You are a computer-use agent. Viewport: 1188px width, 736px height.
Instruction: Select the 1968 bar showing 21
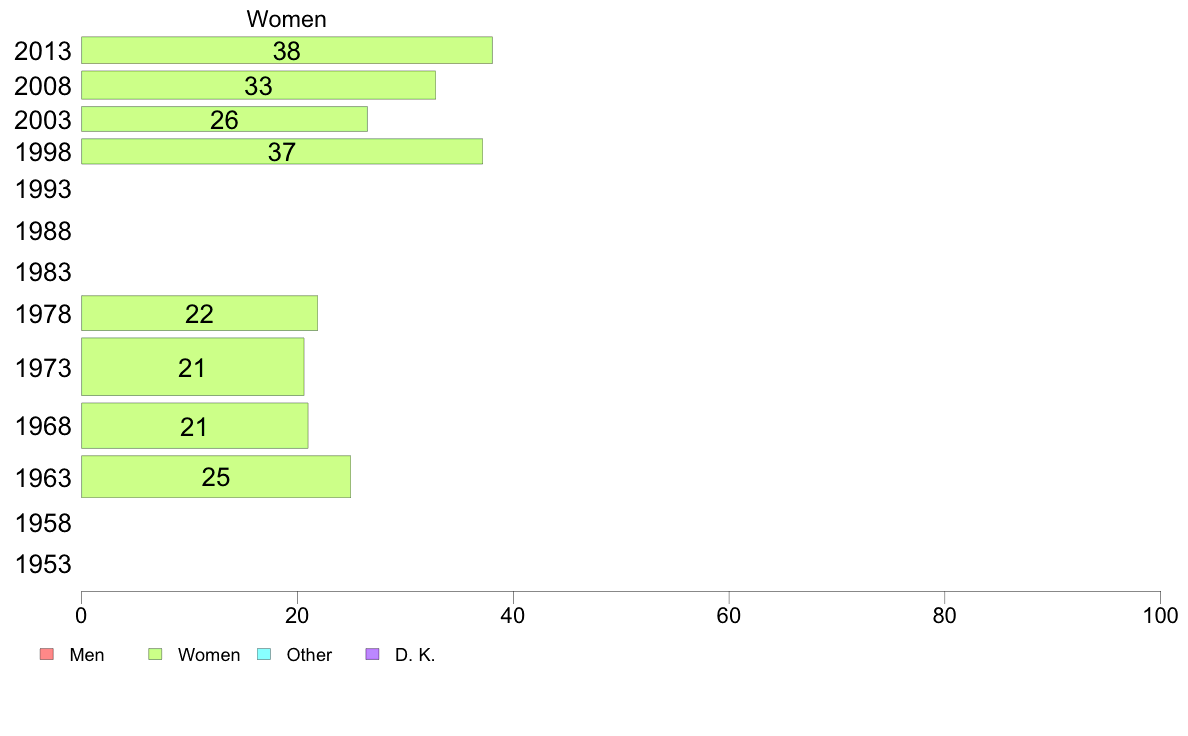[x=195, y=426]
